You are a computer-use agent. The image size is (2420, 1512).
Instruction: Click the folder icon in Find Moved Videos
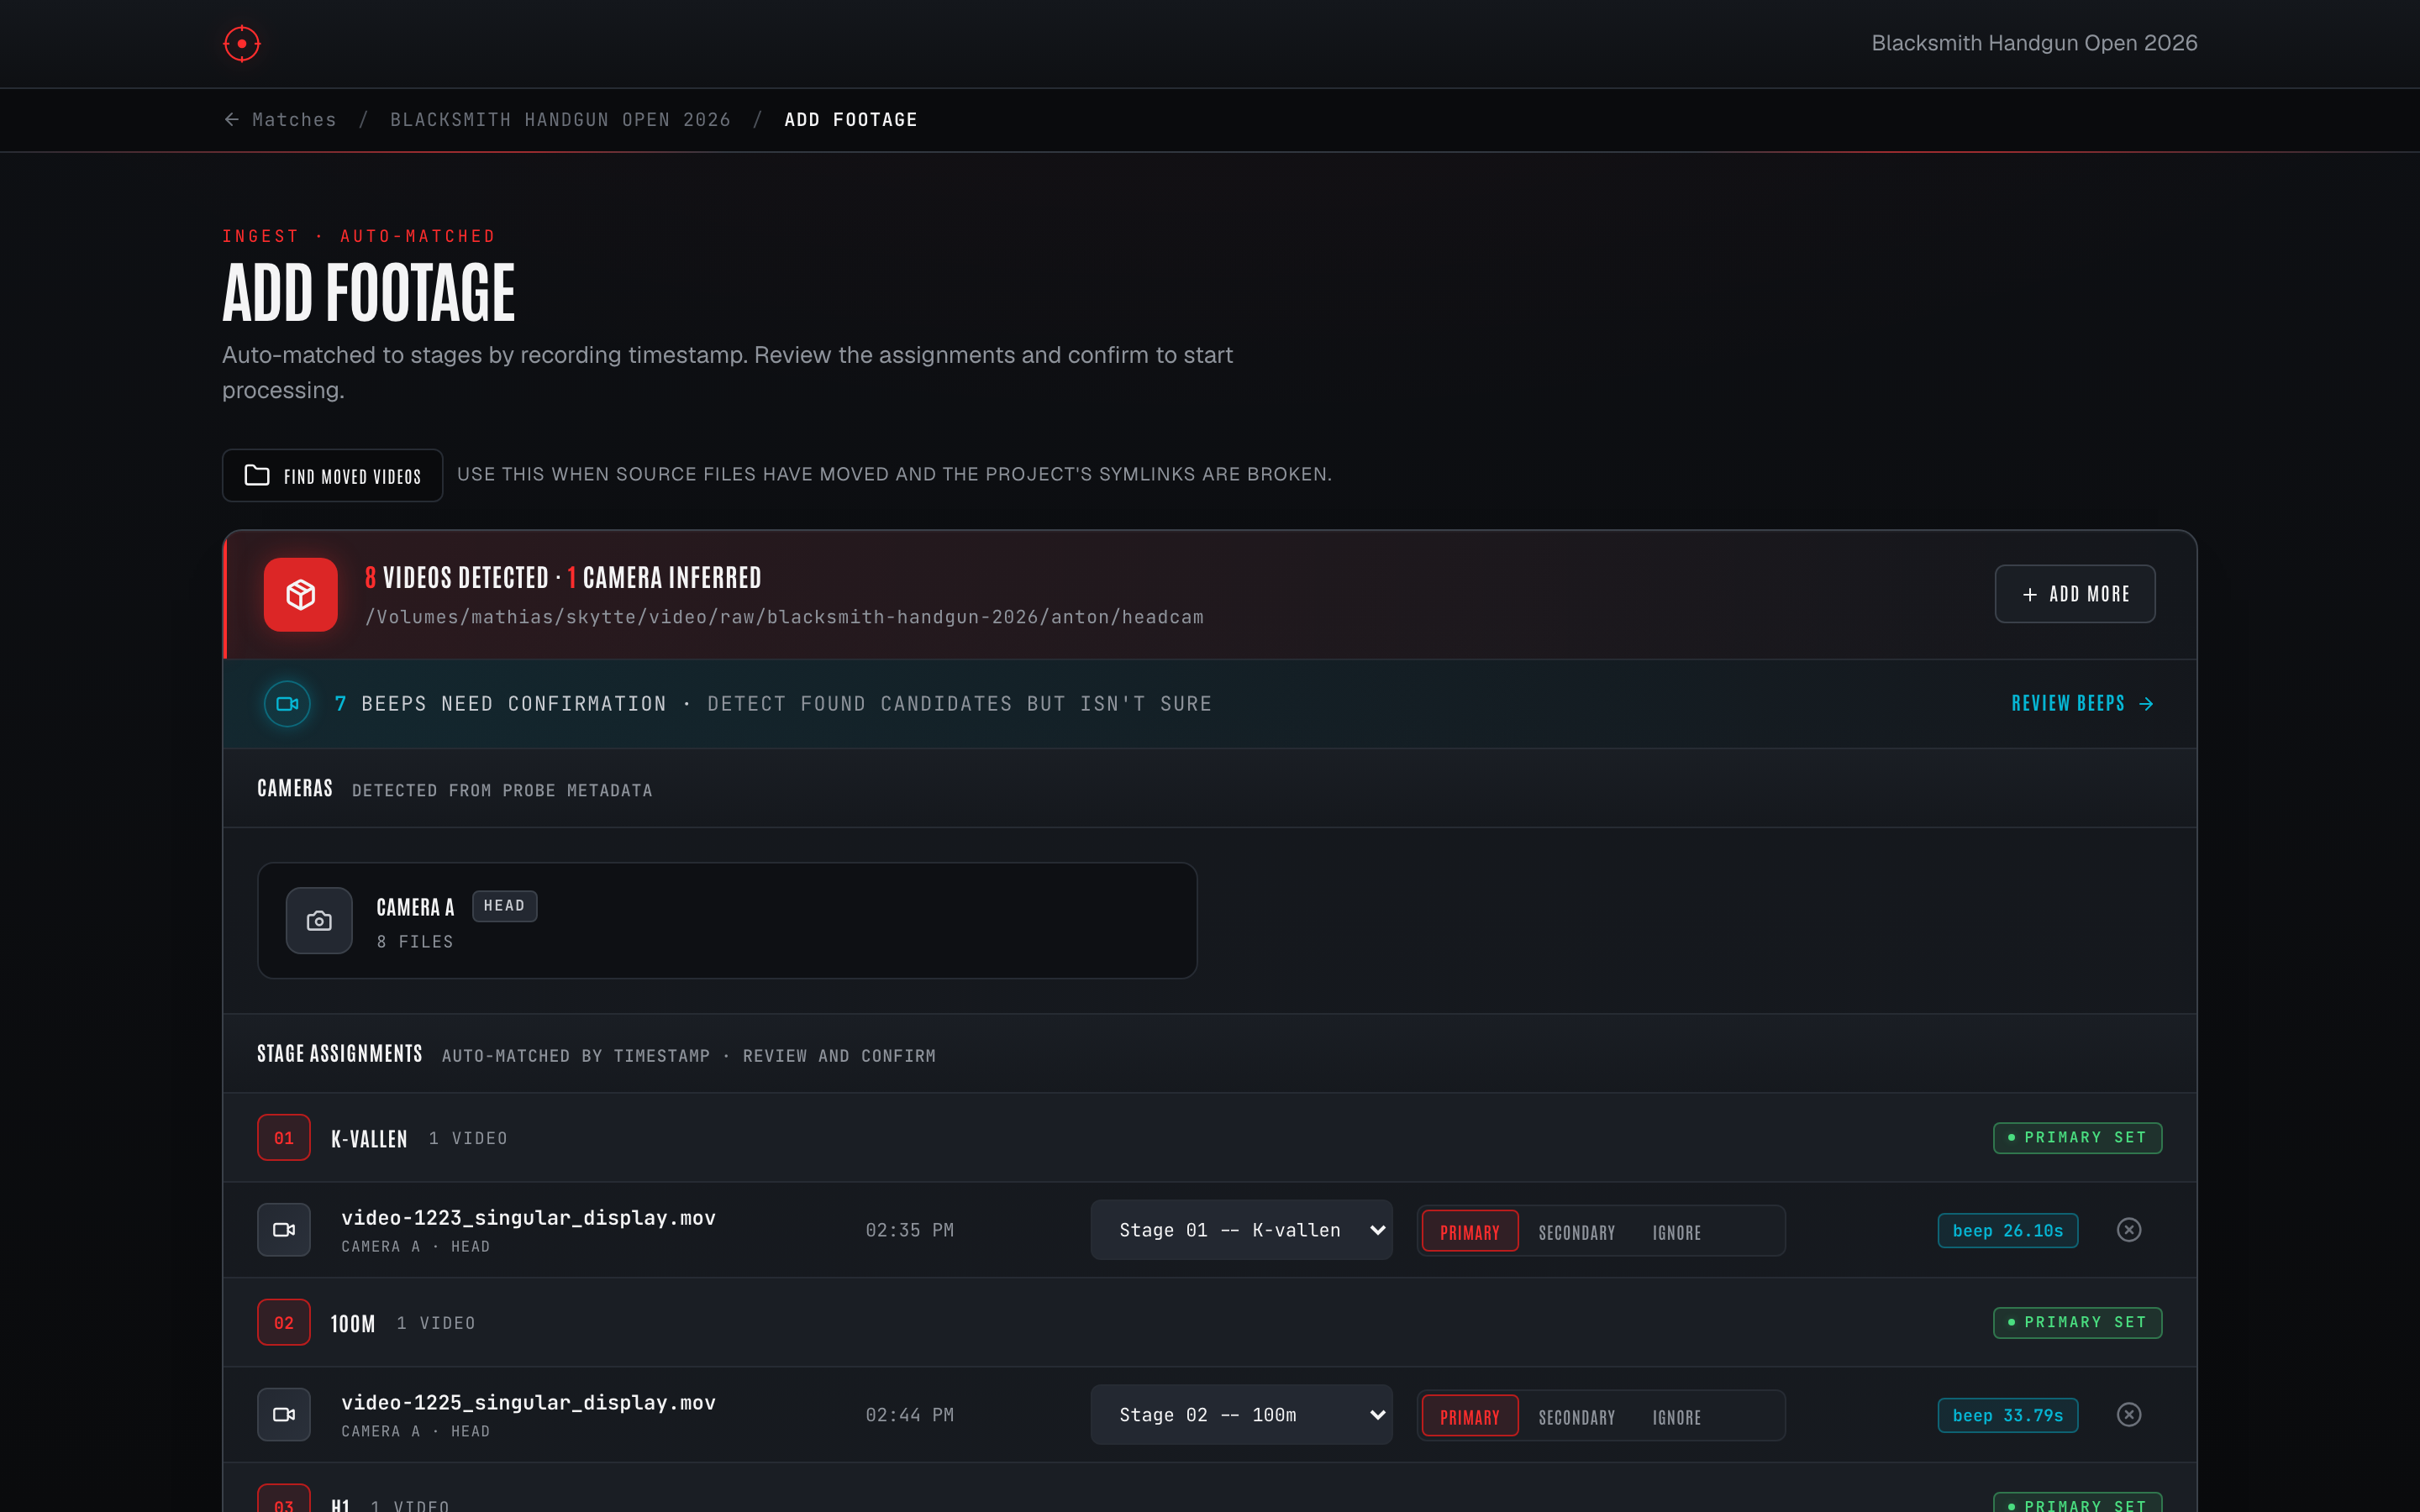pos(257,475)
